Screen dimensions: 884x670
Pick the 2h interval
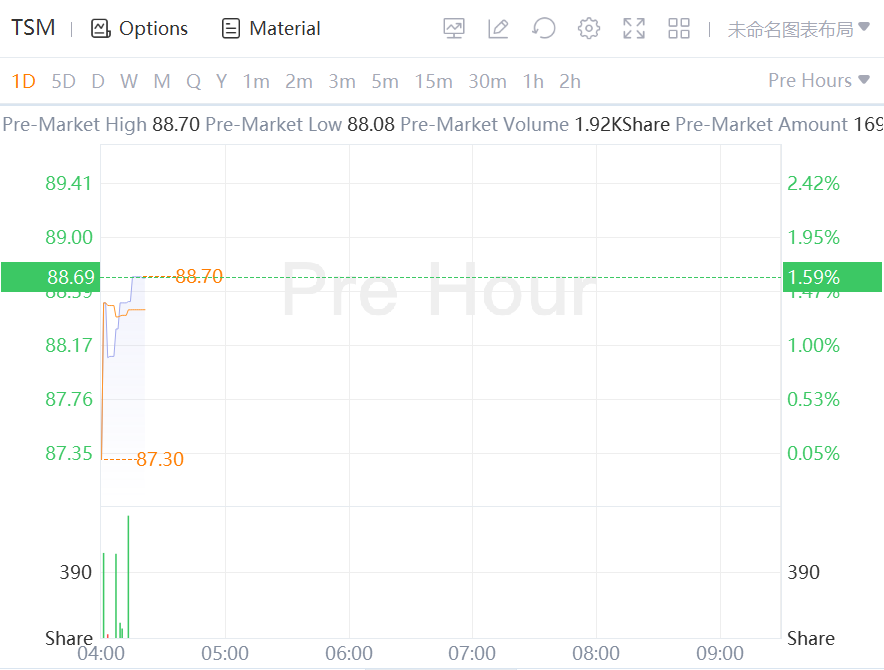pos(570,82)
